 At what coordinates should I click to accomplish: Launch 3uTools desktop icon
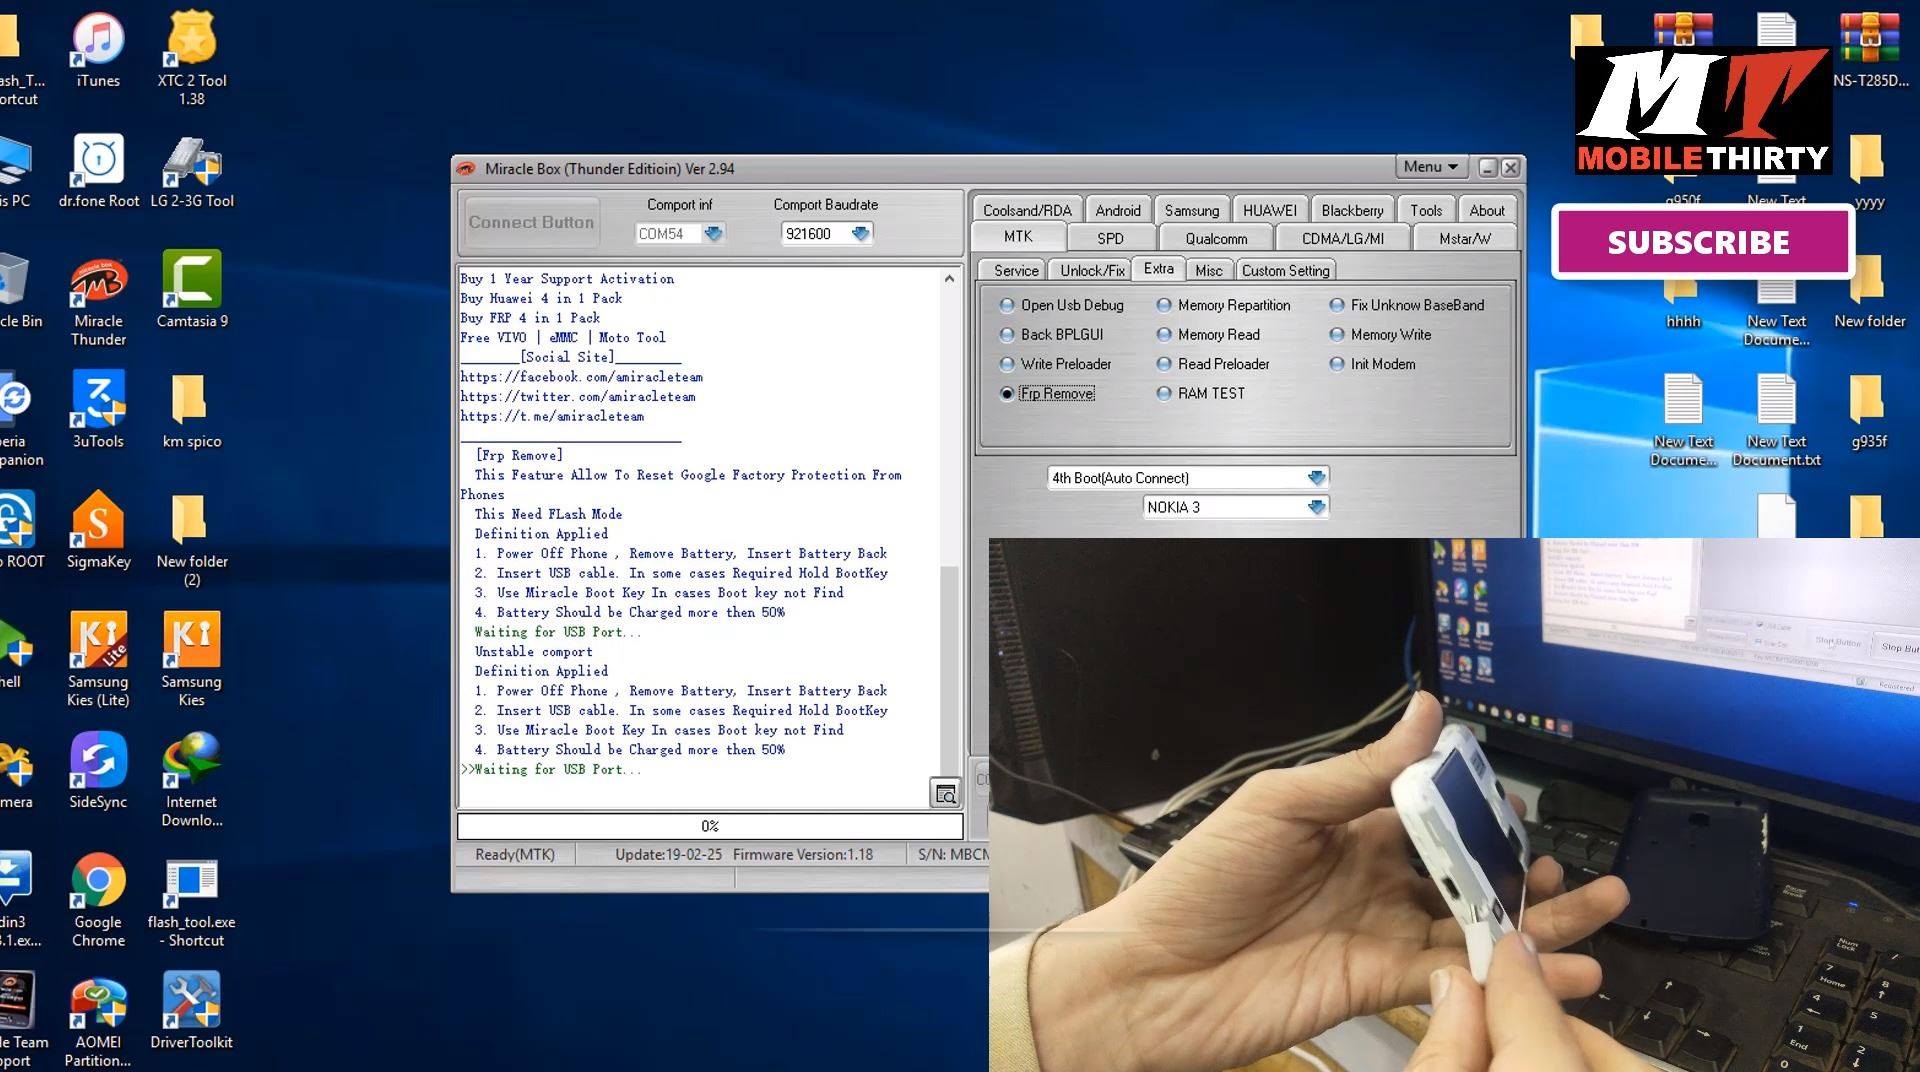[98, 410]
